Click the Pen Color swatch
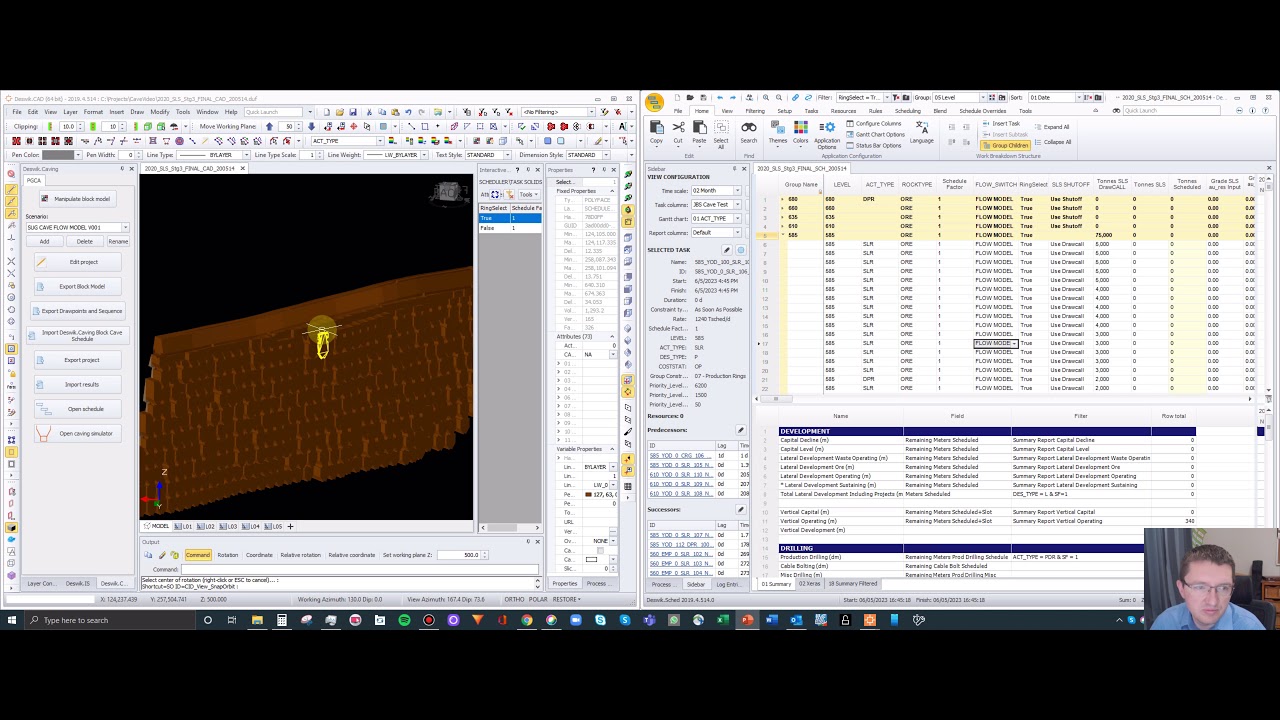This screenshot has height=720, width=1280. 58,155
